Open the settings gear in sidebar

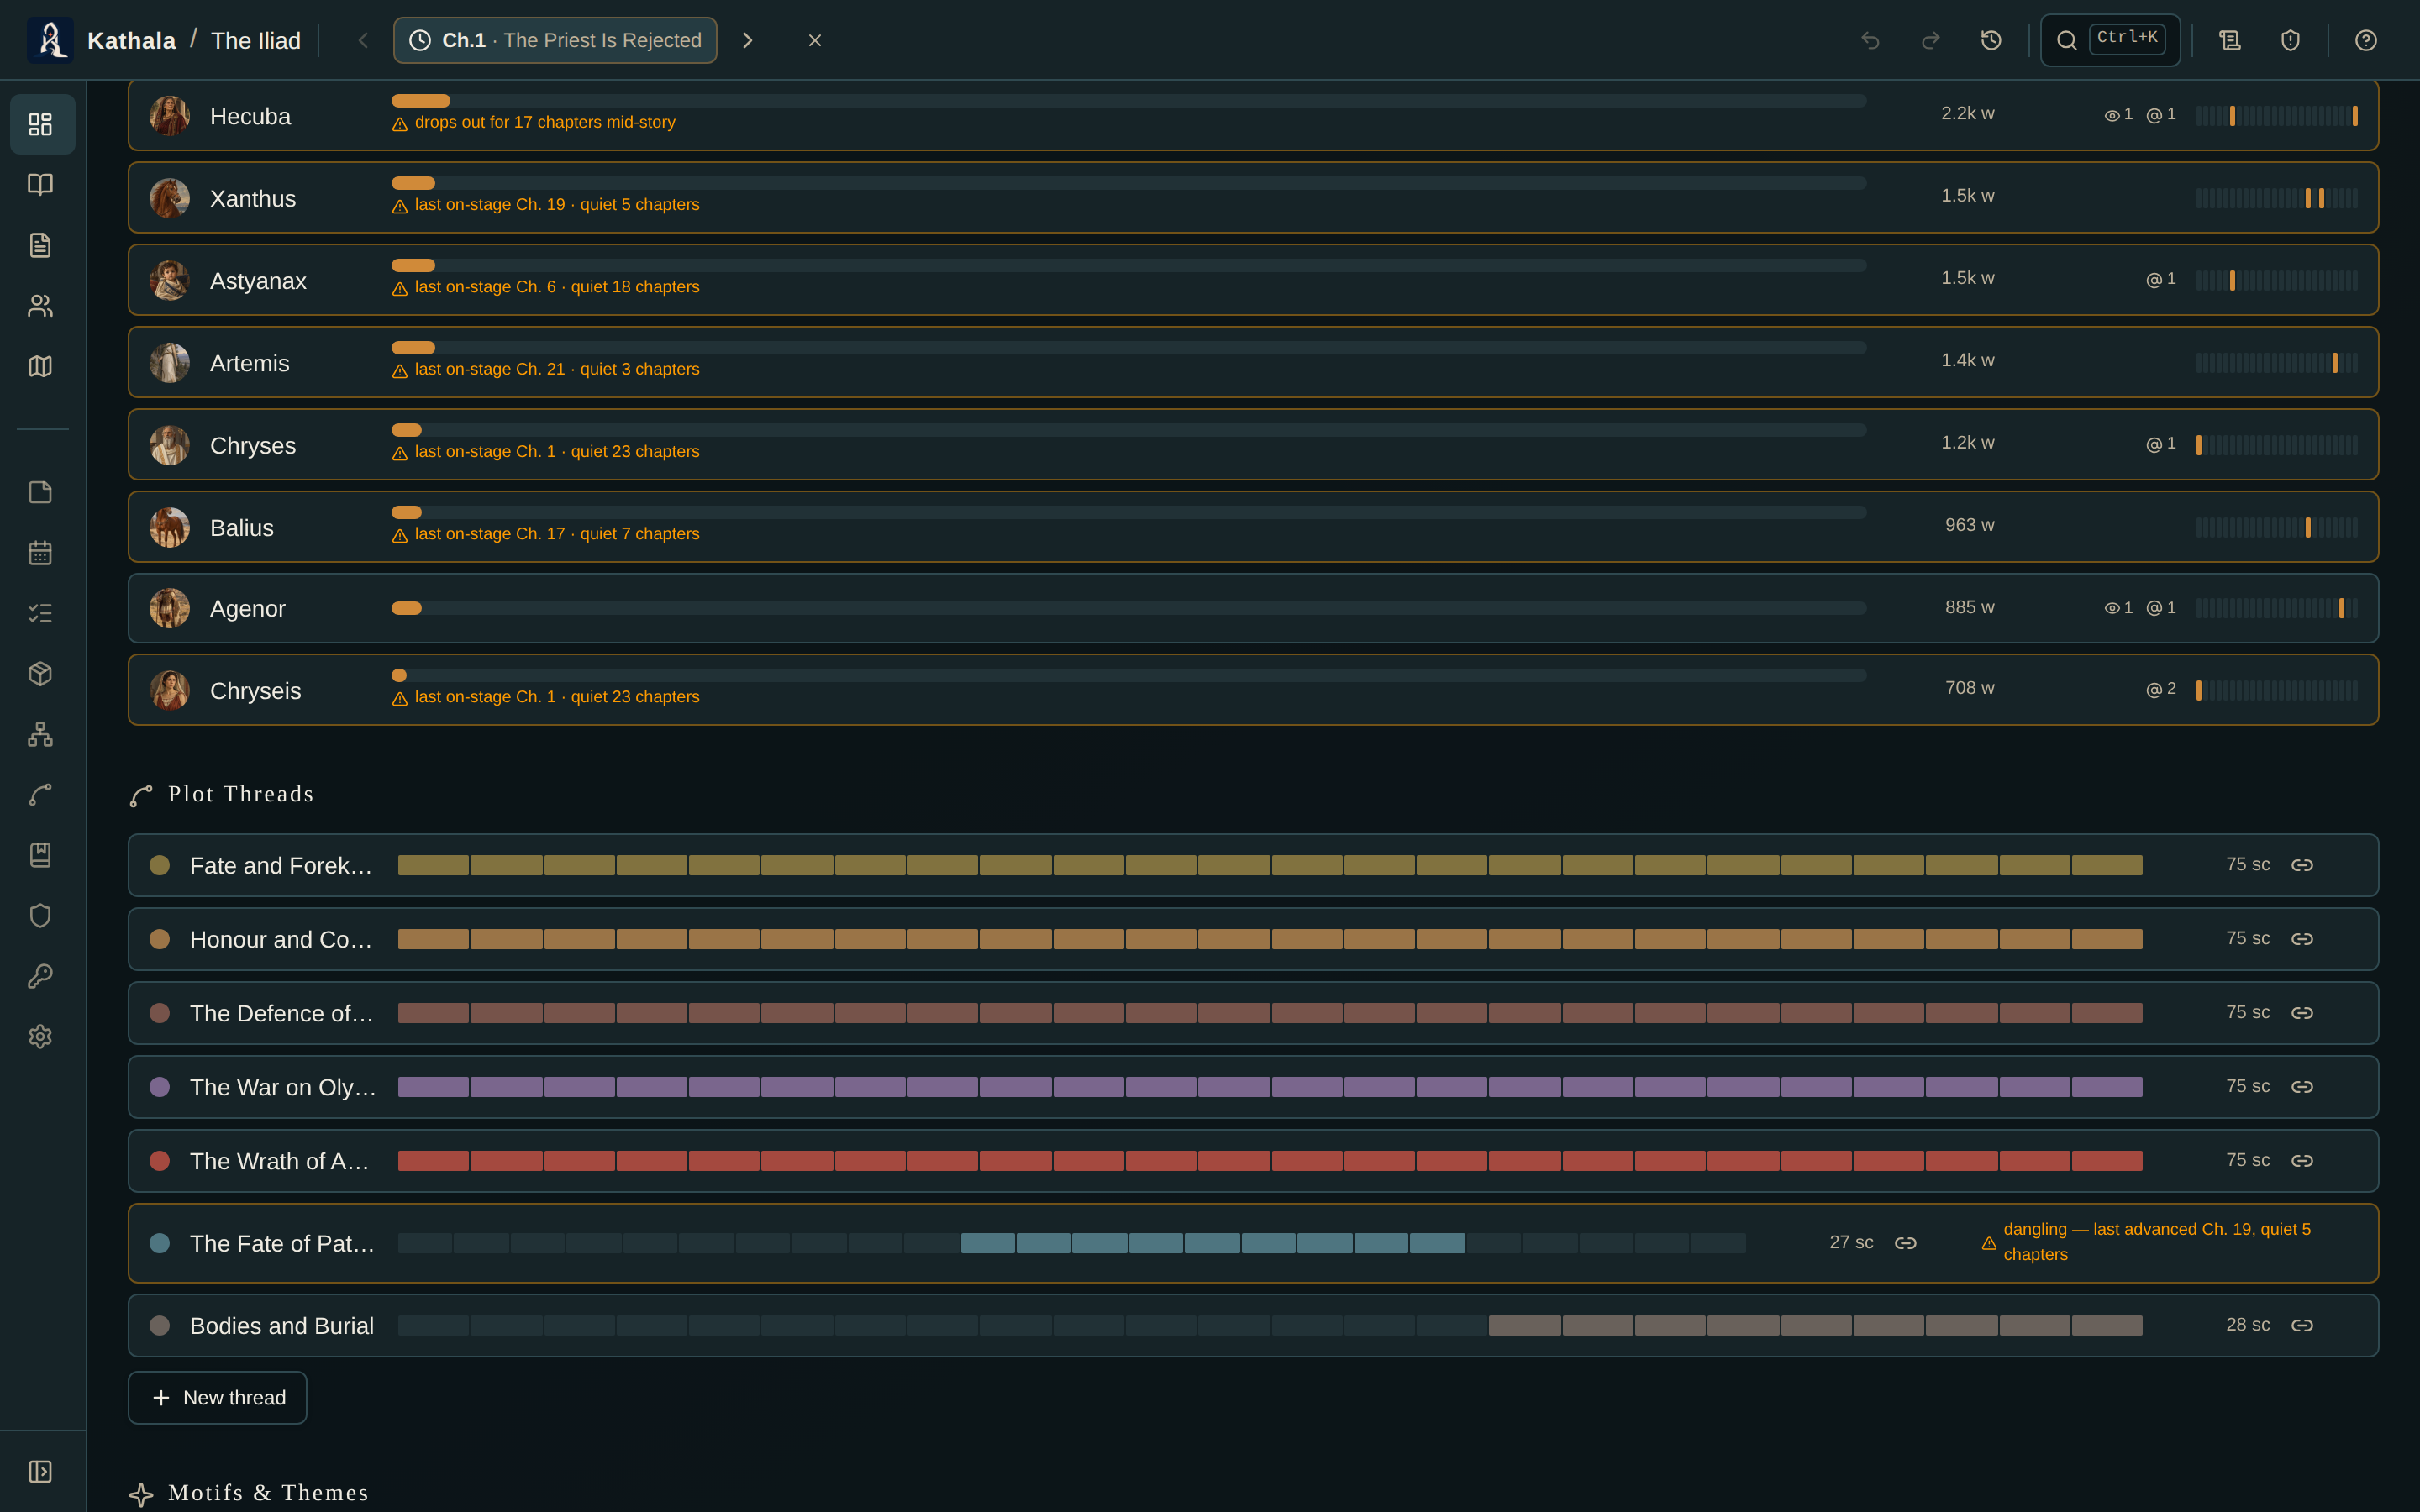click(40, 1037)
